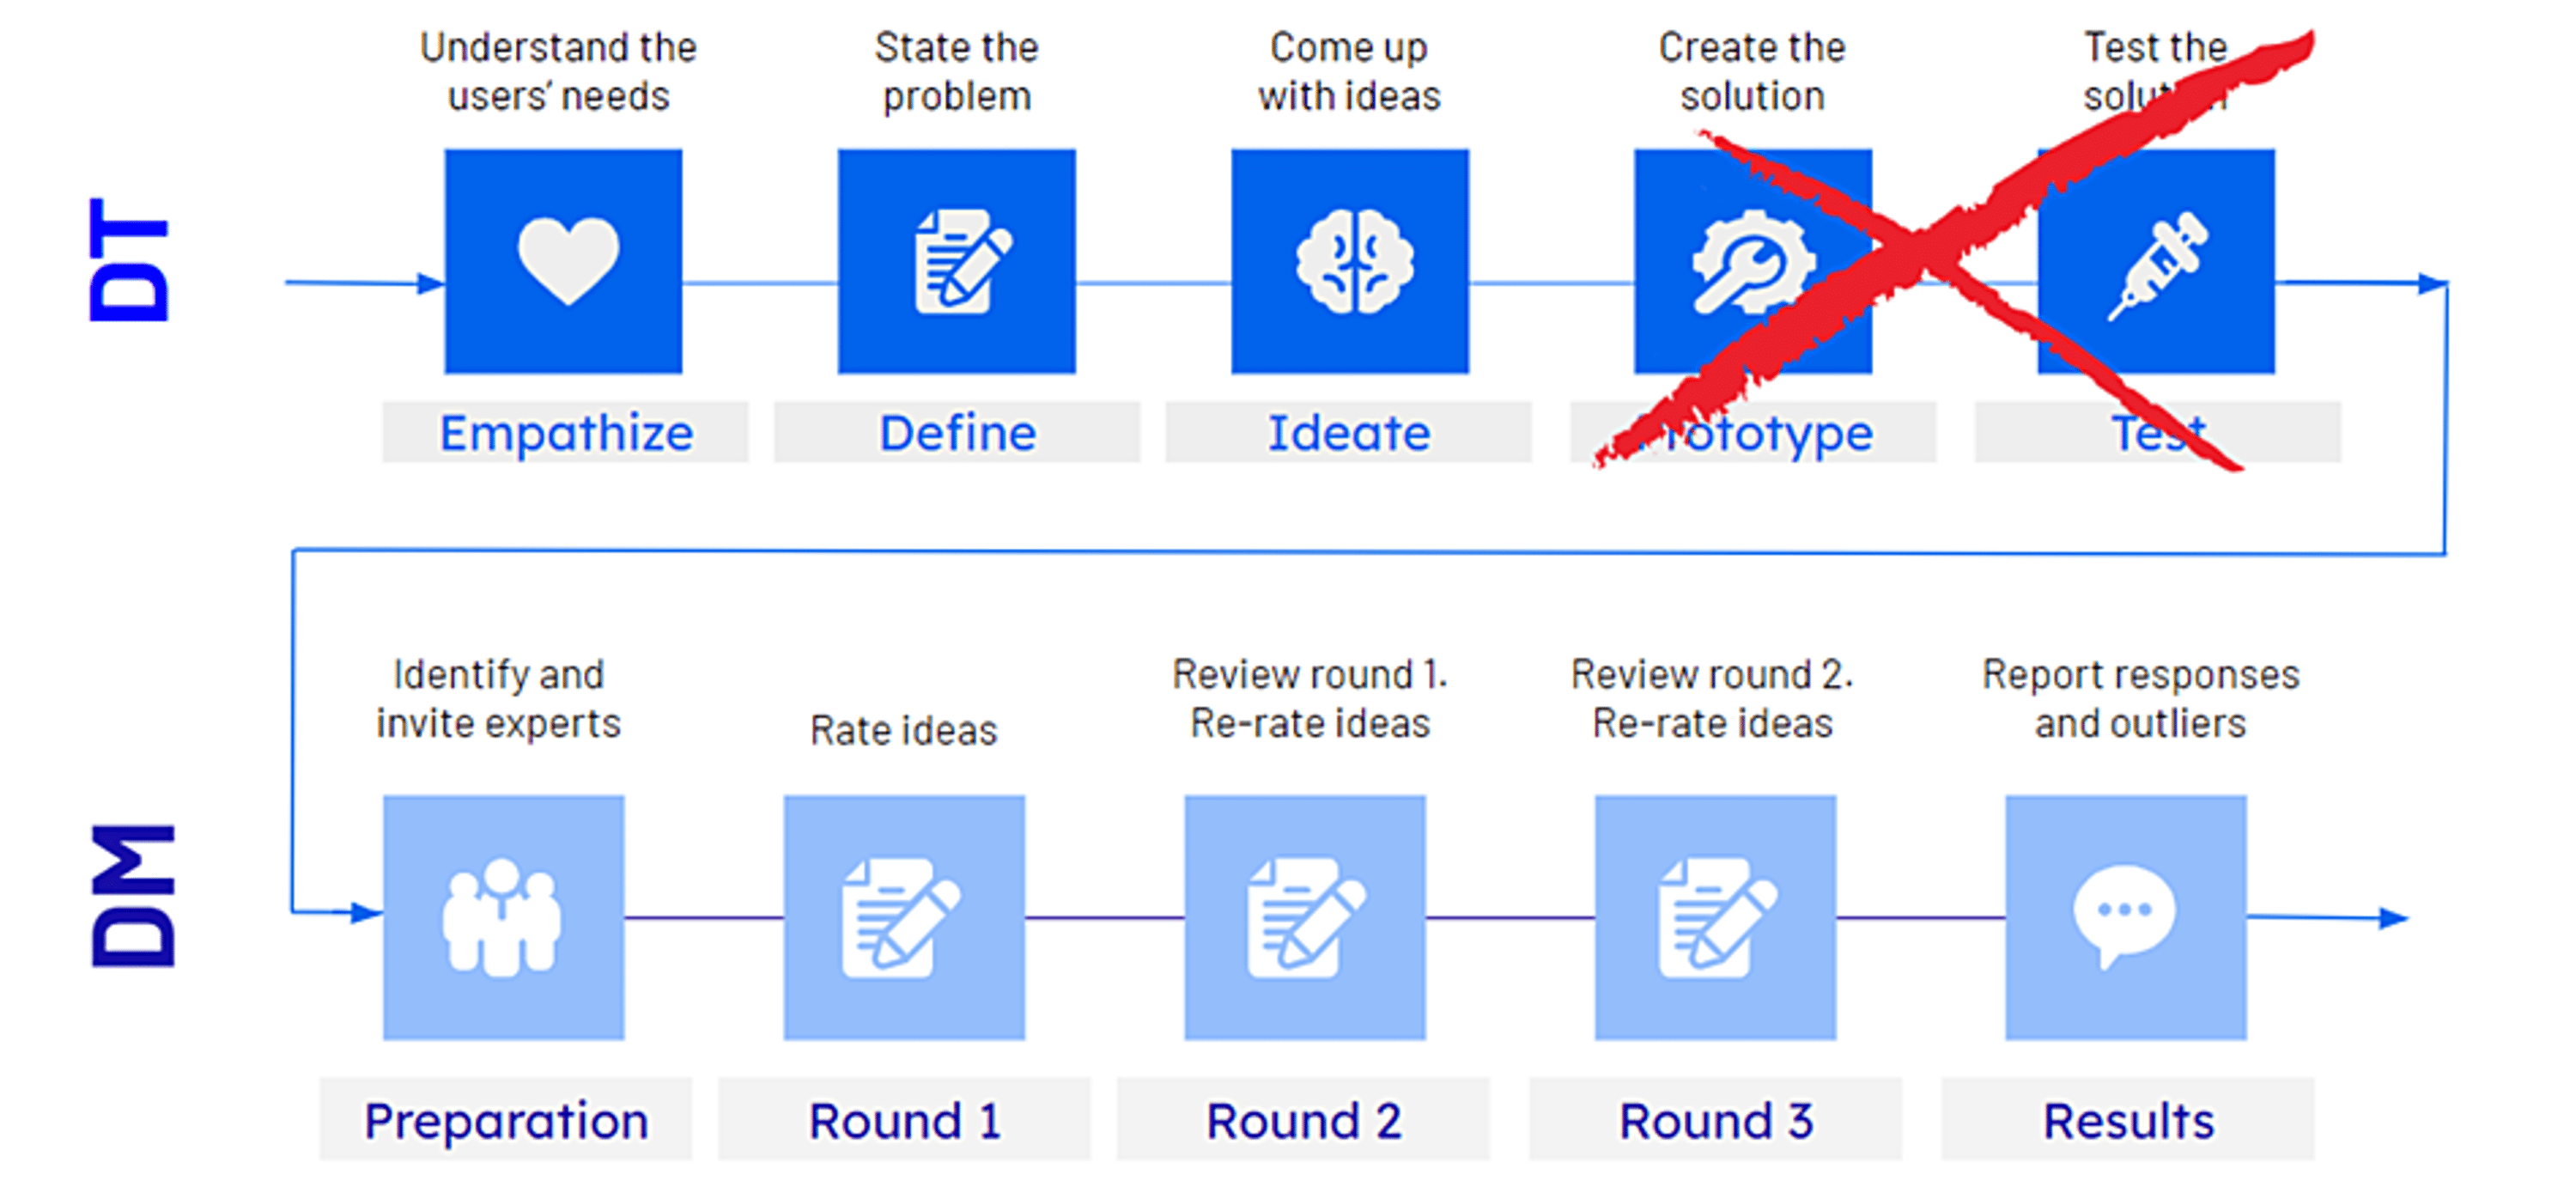Select the Round 3 label

1716,1120
